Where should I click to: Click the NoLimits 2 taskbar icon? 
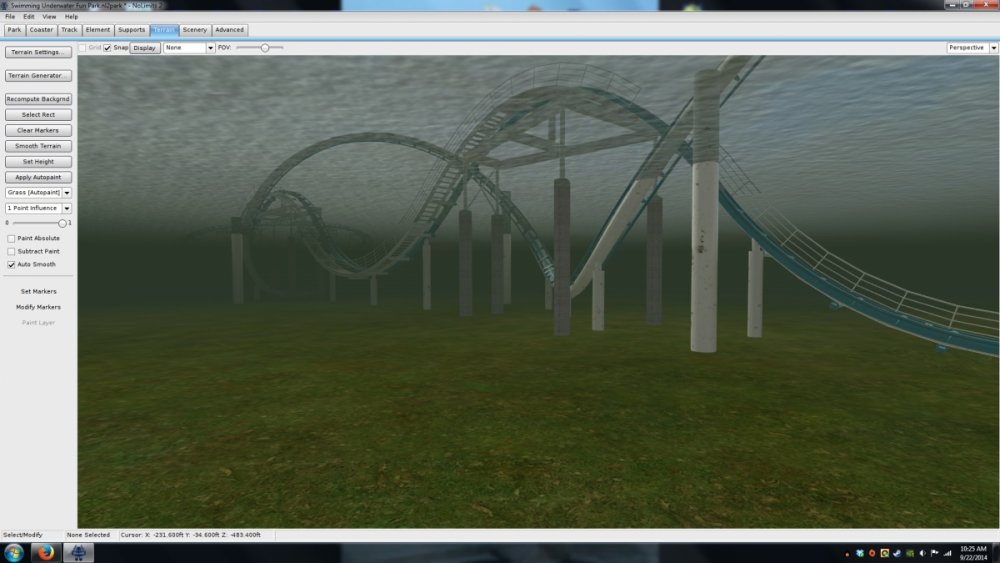click(78, 553)
